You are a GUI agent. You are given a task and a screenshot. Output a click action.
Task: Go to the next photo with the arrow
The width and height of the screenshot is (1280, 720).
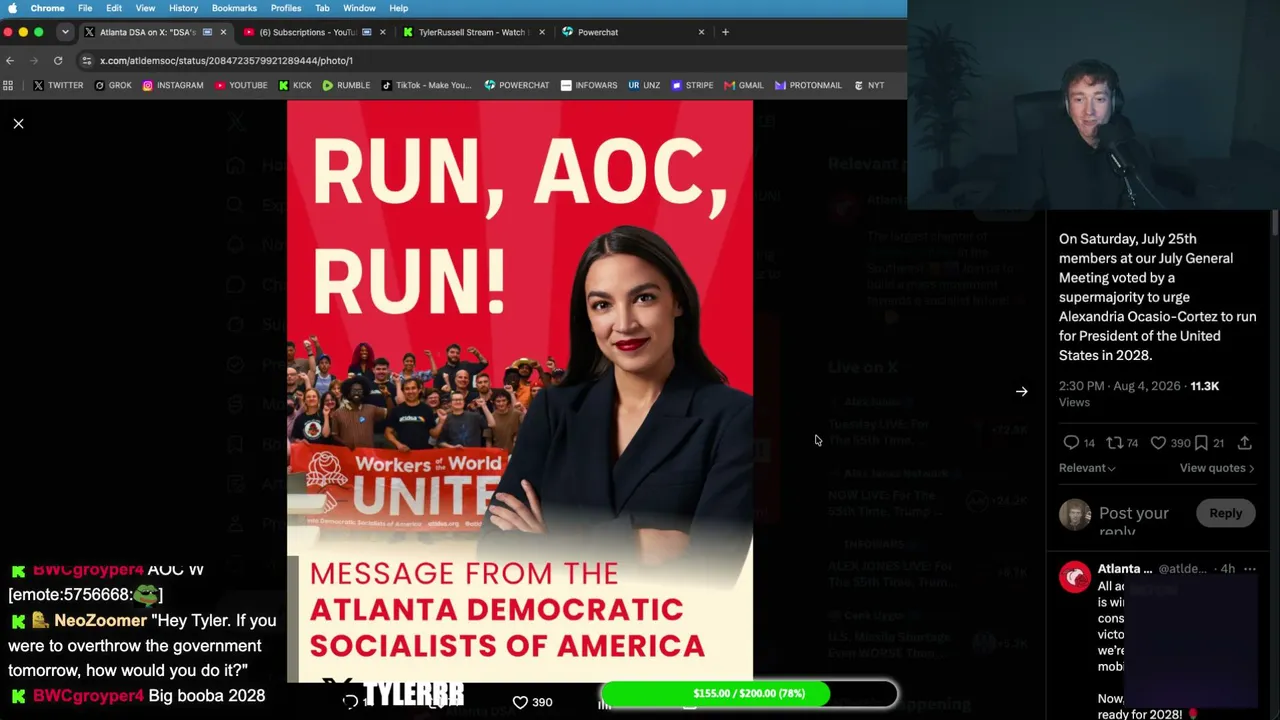pyautogui.click(x=1021, y=392)
